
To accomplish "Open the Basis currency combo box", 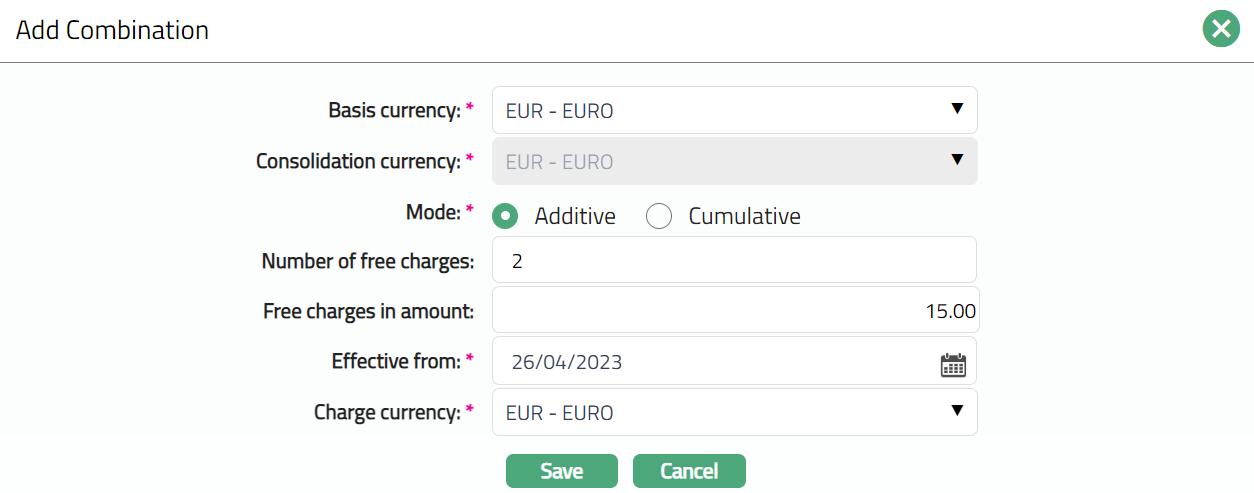I will pos(720,110).
